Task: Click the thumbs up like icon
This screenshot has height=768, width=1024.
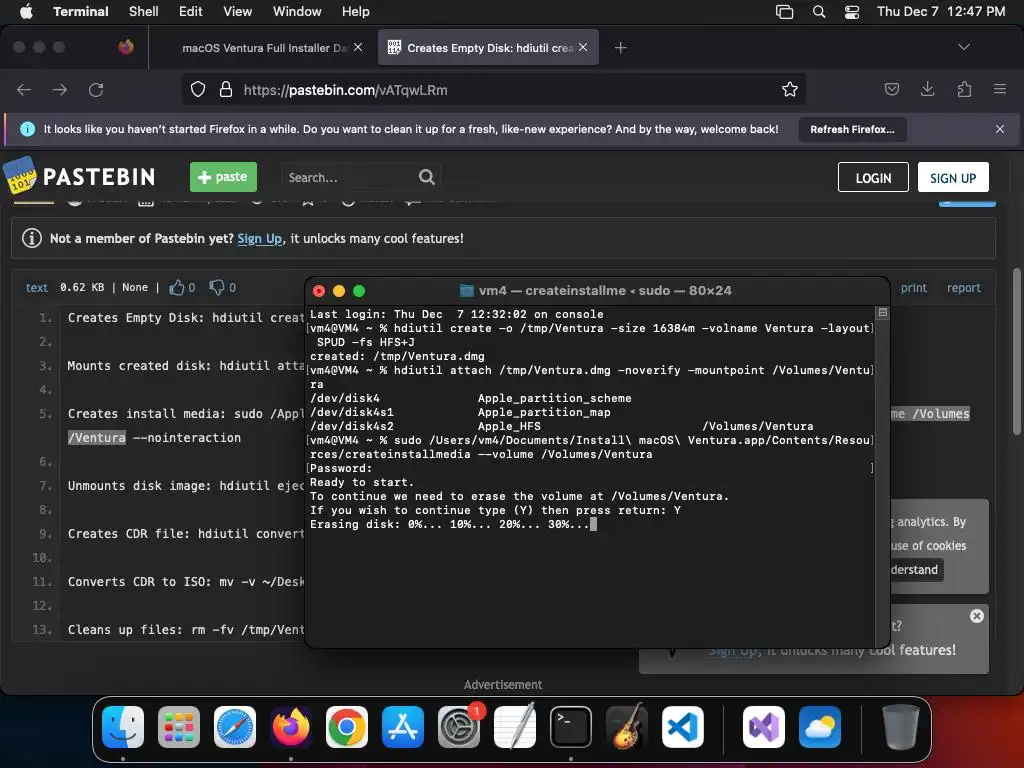Action: 176,287
